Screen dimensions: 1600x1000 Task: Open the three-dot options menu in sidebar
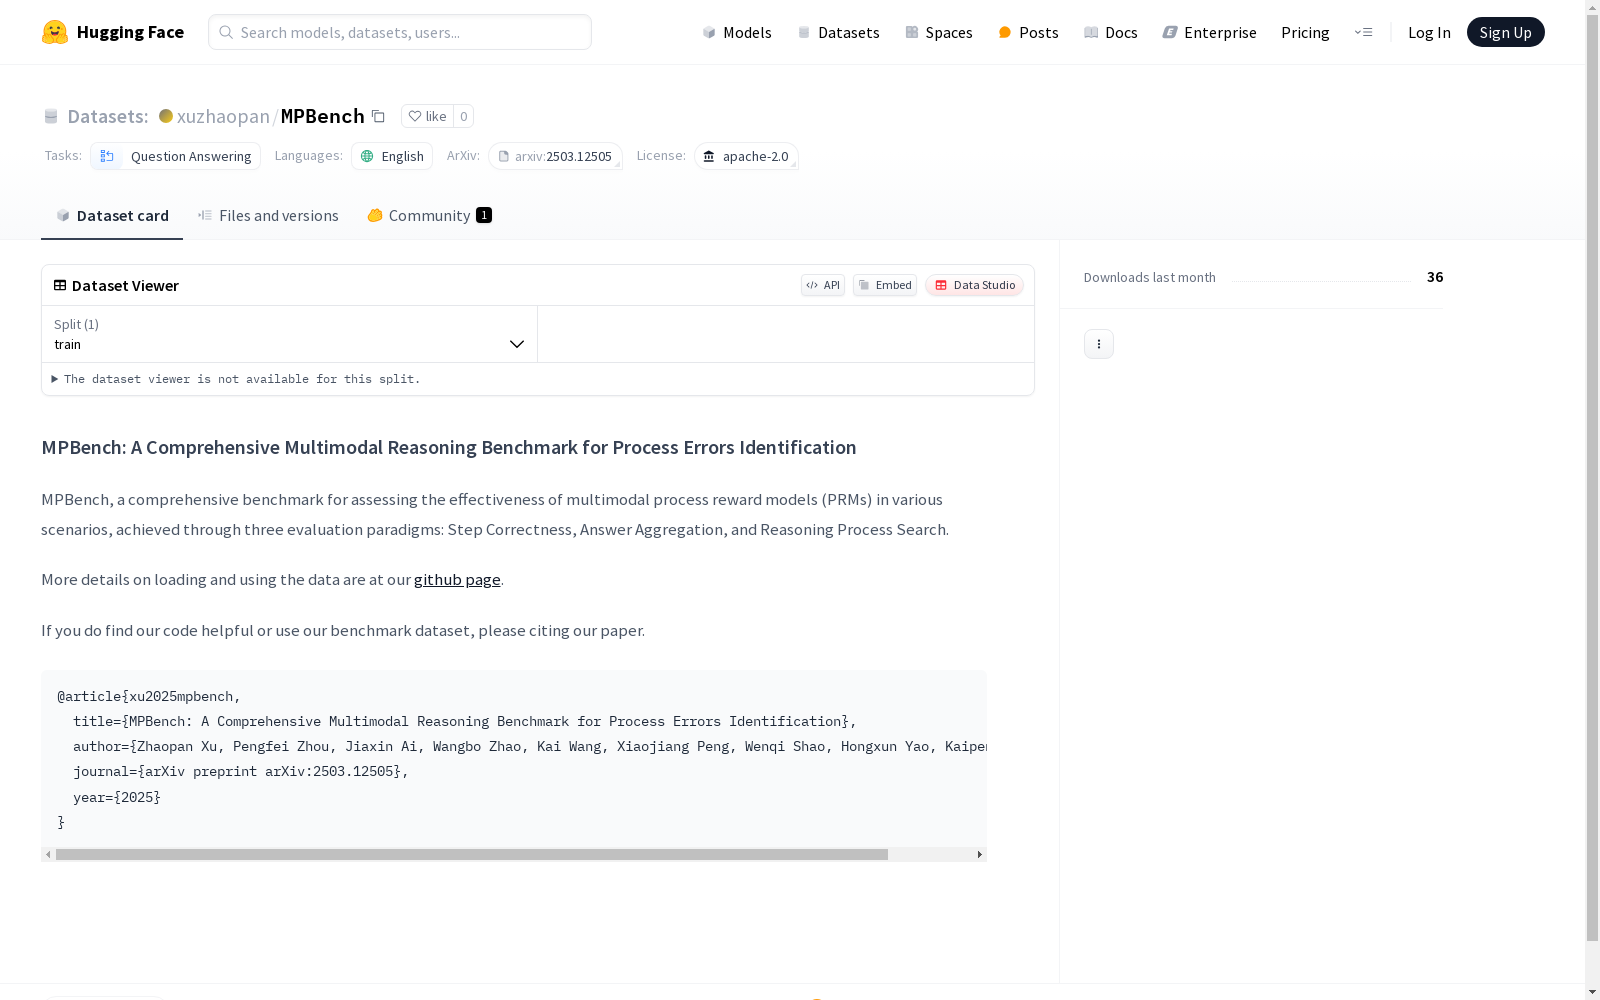coord(1099,344)
